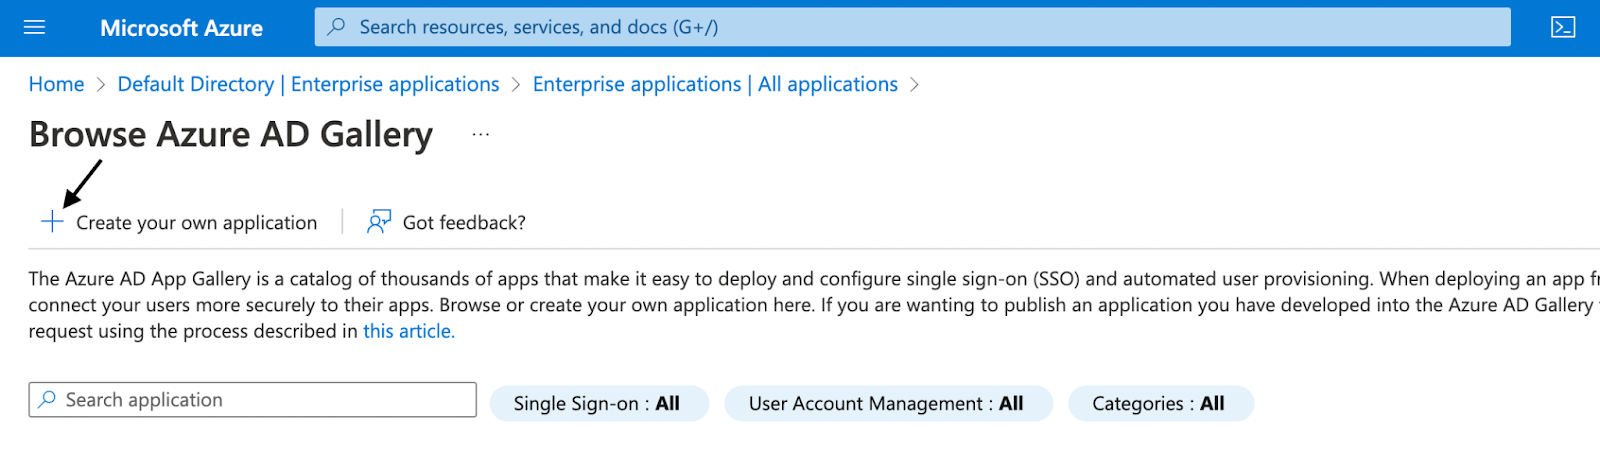
Task: Launch Cloud Shell from top bar
Action: [x=1563, y=27]
